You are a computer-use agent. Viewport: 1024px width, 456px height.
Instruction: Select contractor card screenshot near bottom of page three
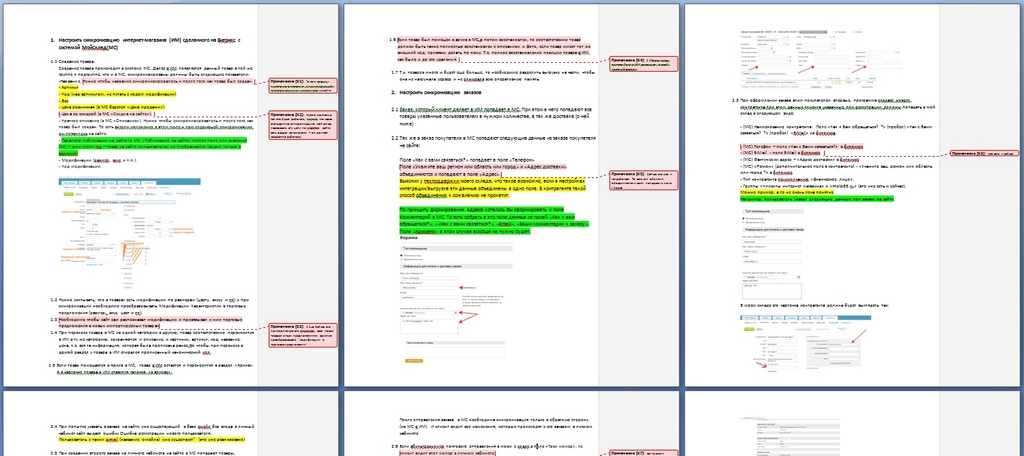(x=805, y=344)
